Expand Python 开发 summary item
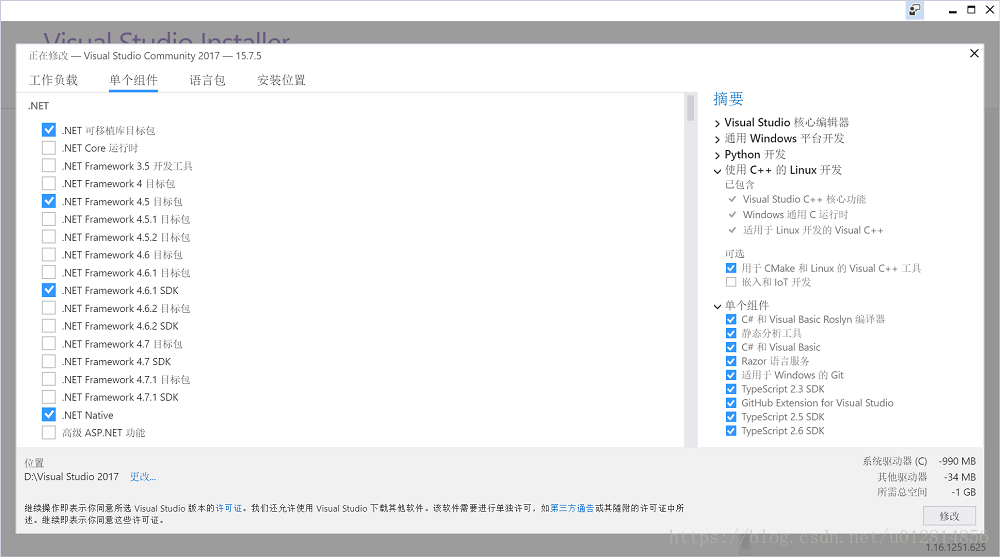Image resolution: width=1000 pixels, height=557 pixels. click(717, 155)
